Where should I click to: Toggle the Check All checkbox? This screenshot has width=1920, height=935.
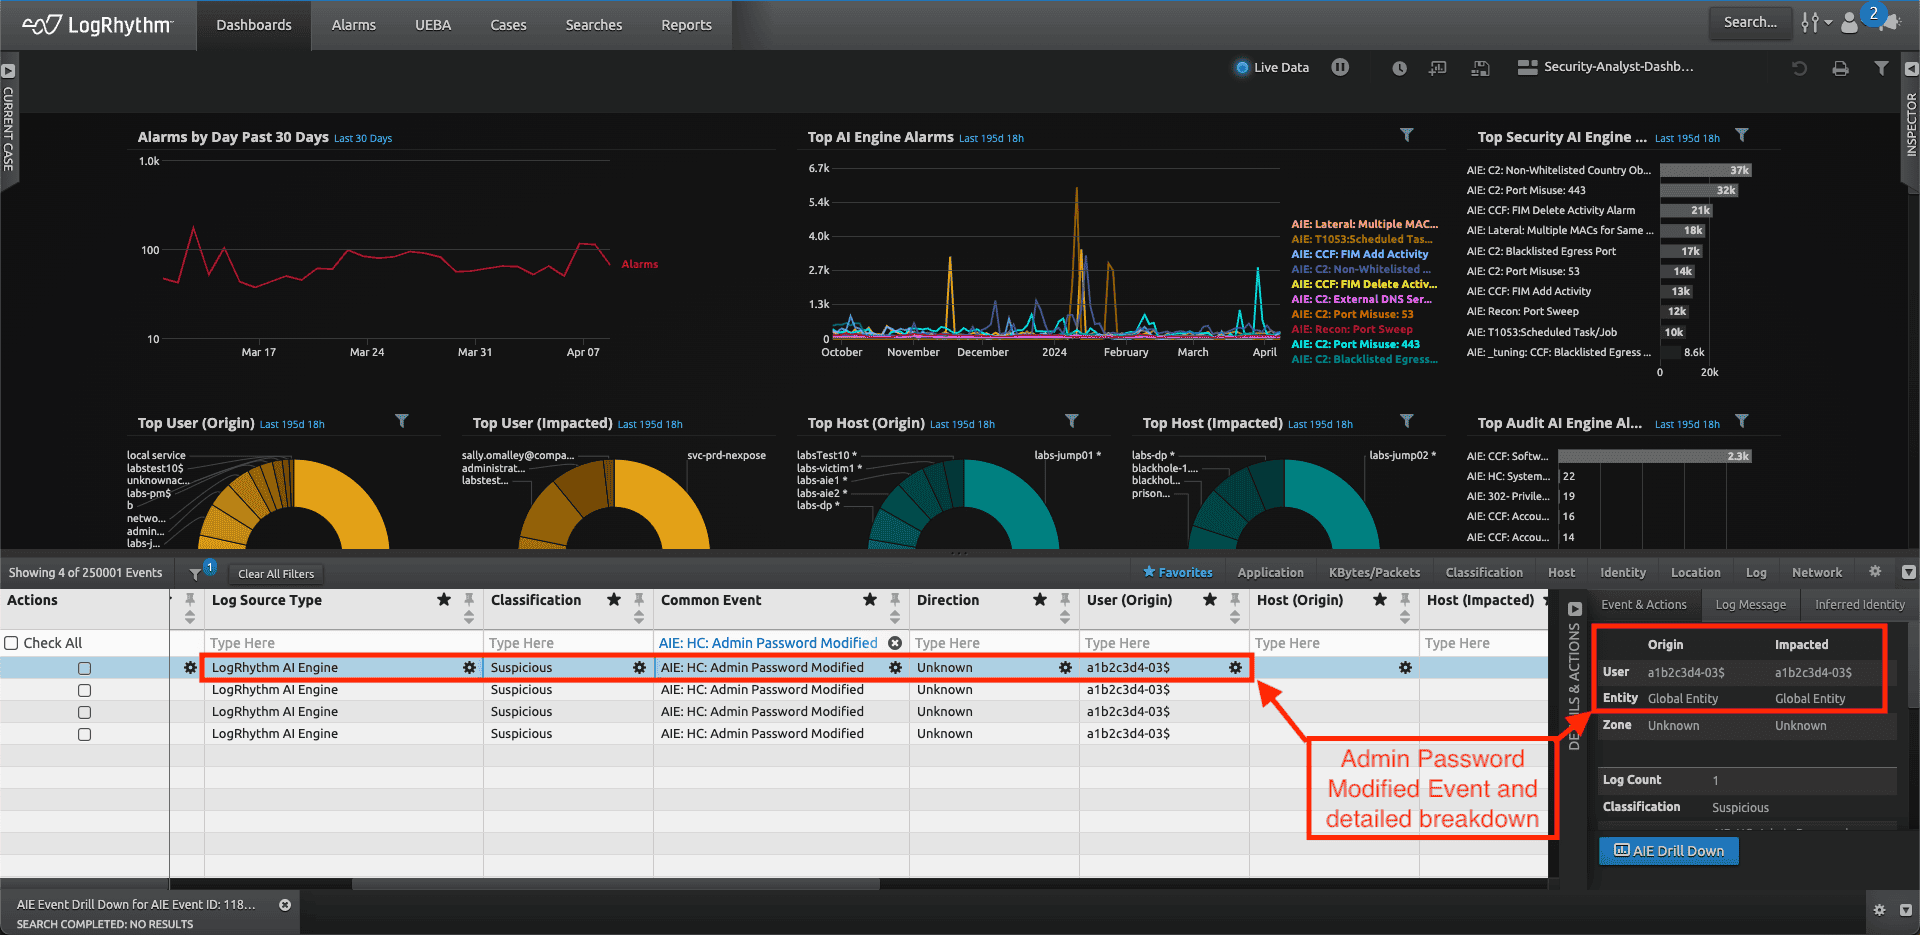click(12, 643)
